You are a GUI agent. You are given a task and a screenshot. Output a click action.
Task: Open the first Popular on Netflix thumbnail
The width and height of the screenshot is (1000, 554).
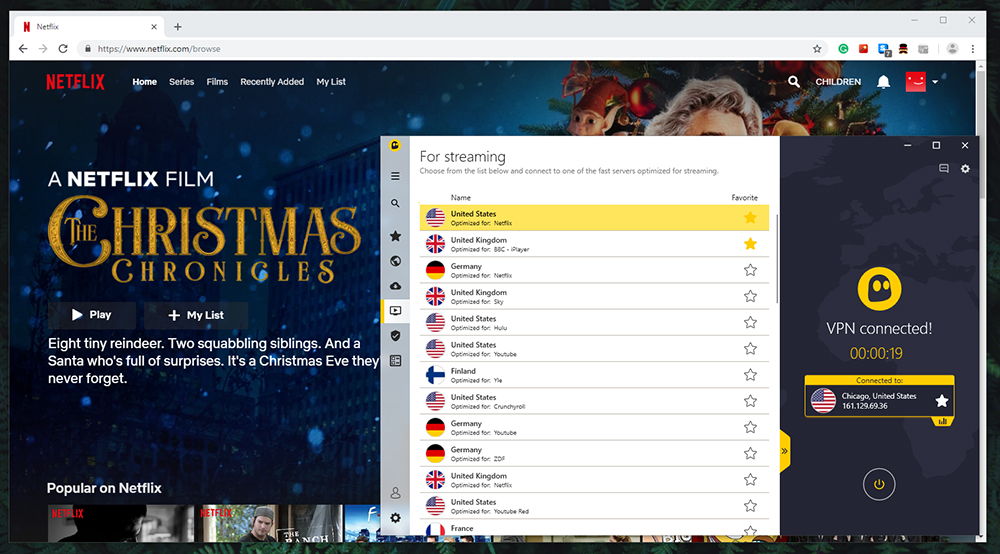click(121, 523)
